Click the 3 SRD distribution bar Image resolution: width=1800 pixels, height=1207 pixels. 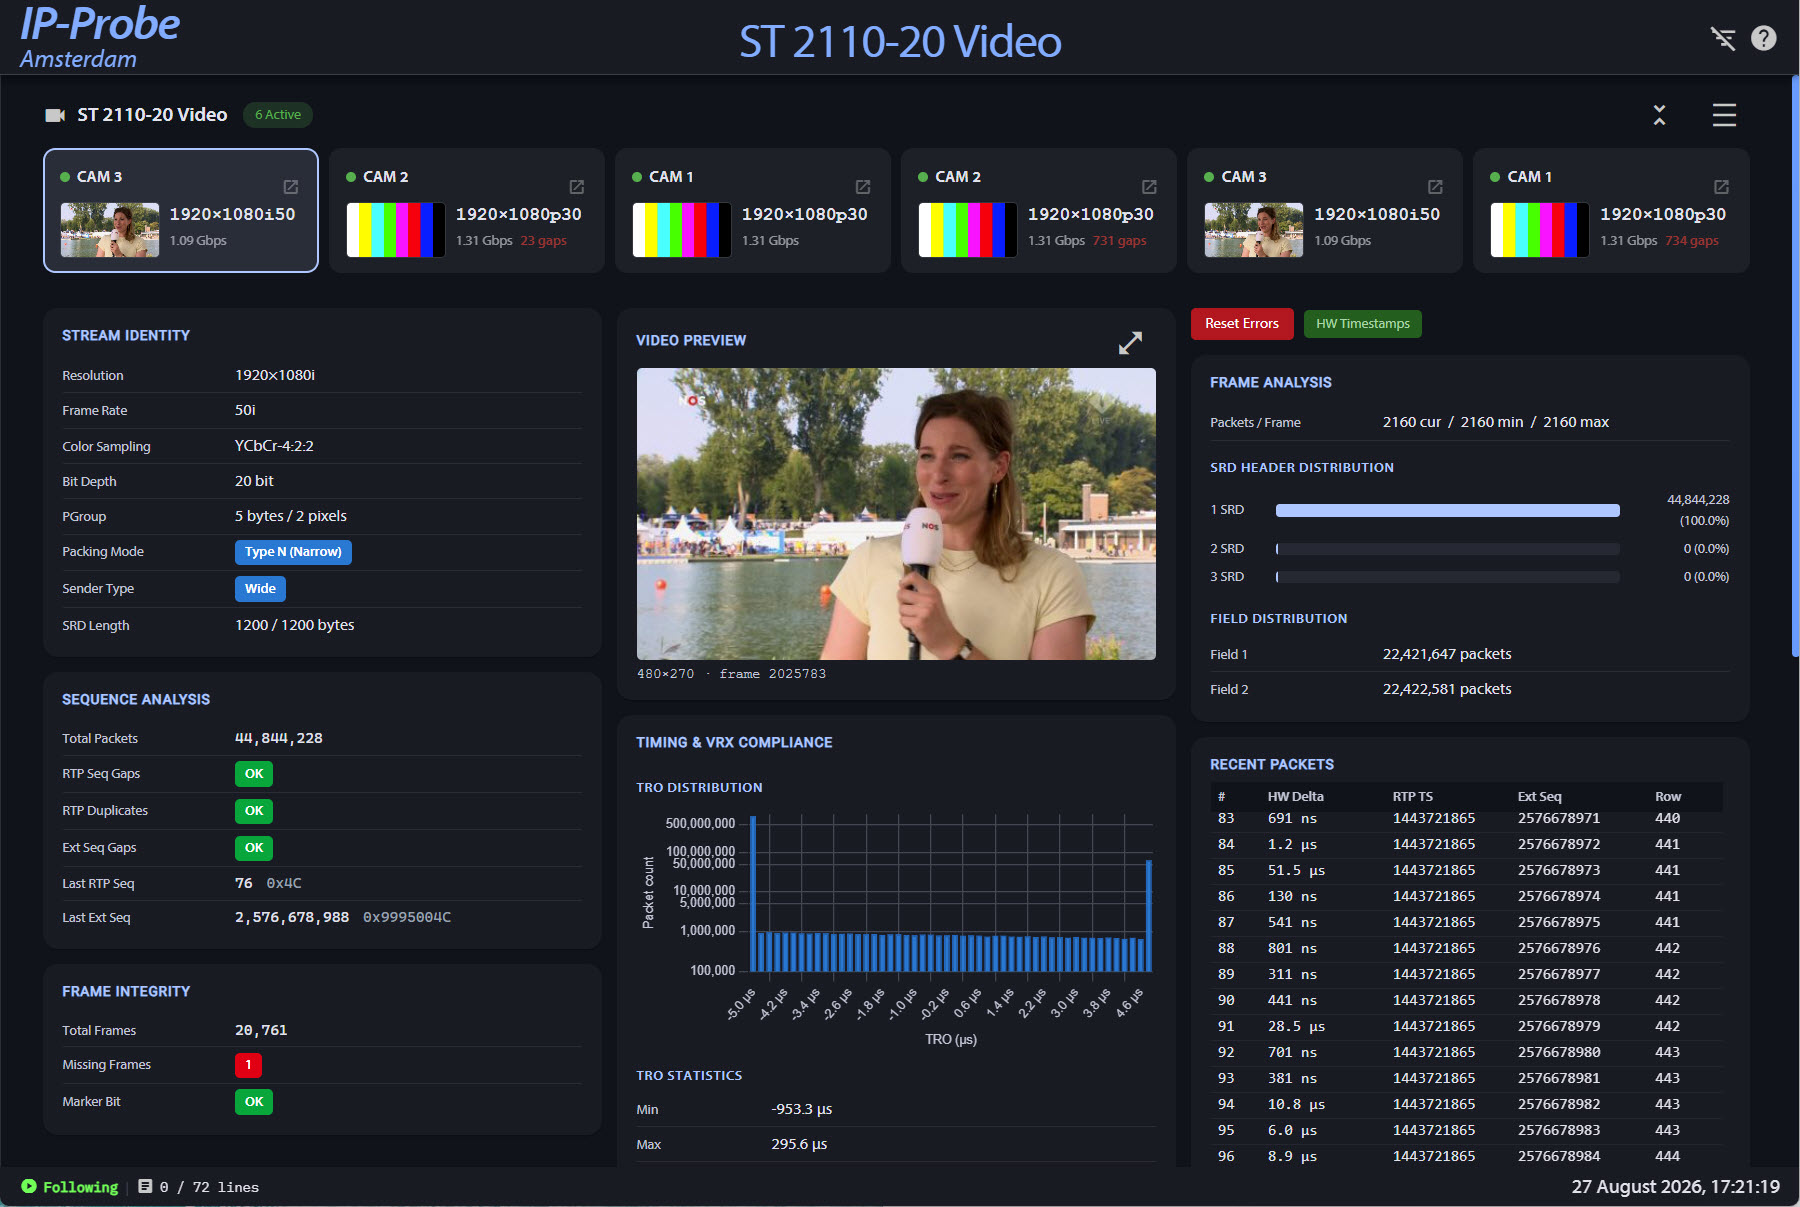coord(1447,577)
